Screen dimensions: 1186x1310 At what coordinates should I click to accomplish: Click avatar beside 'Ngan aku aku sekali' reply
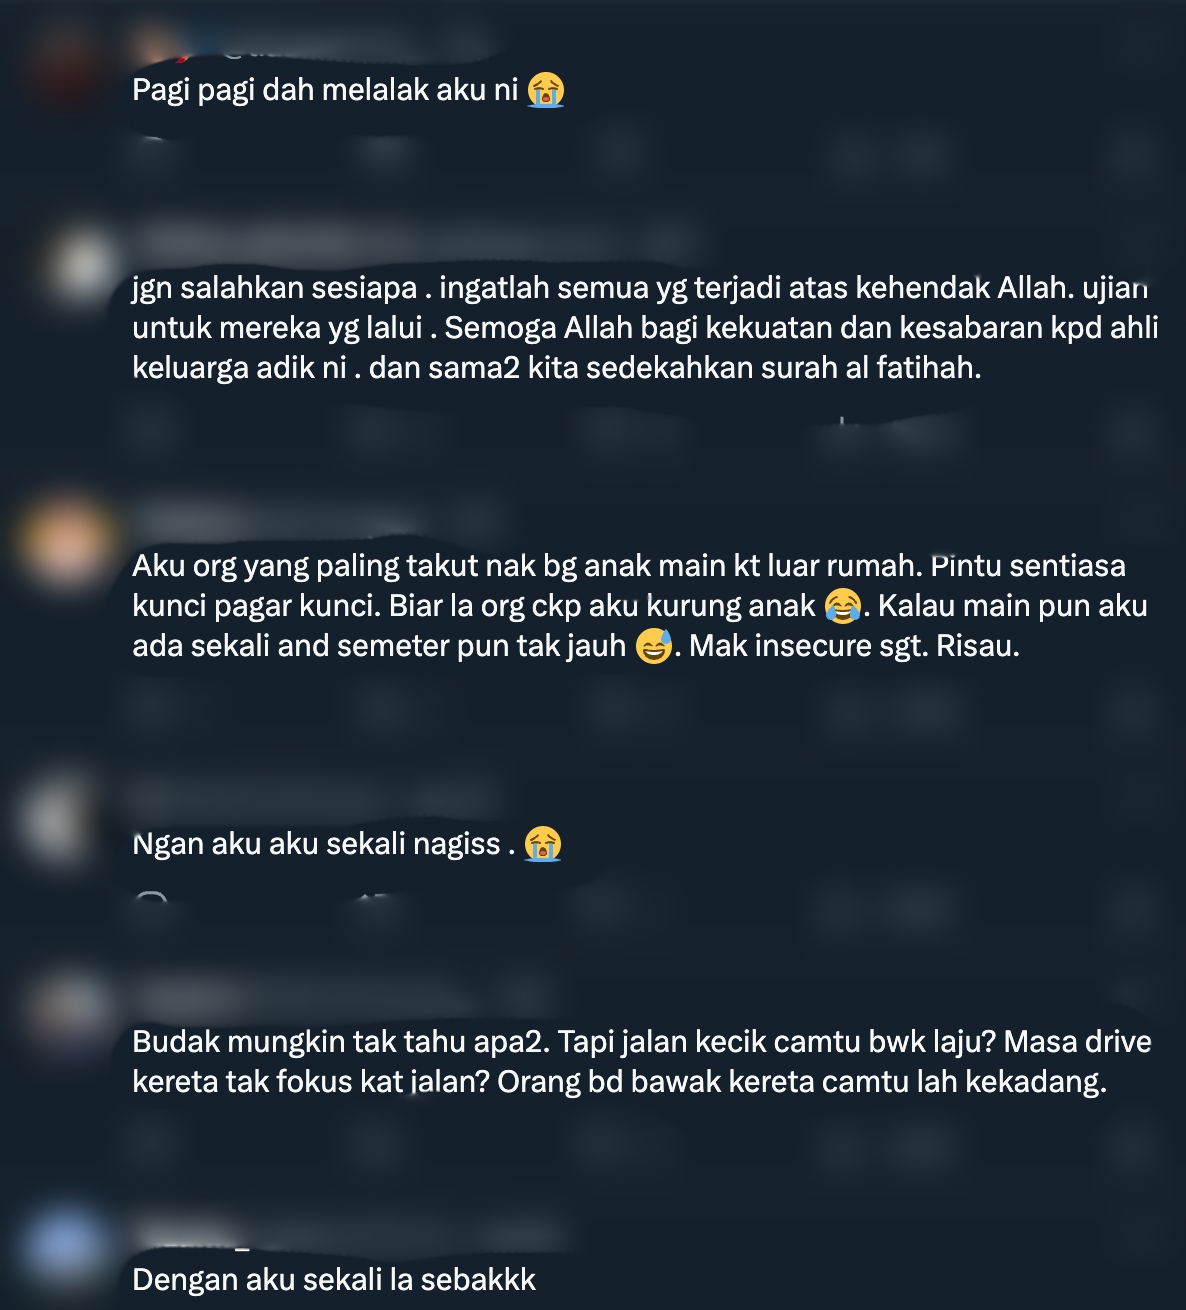pyautogui.click(x=62, y=820)
